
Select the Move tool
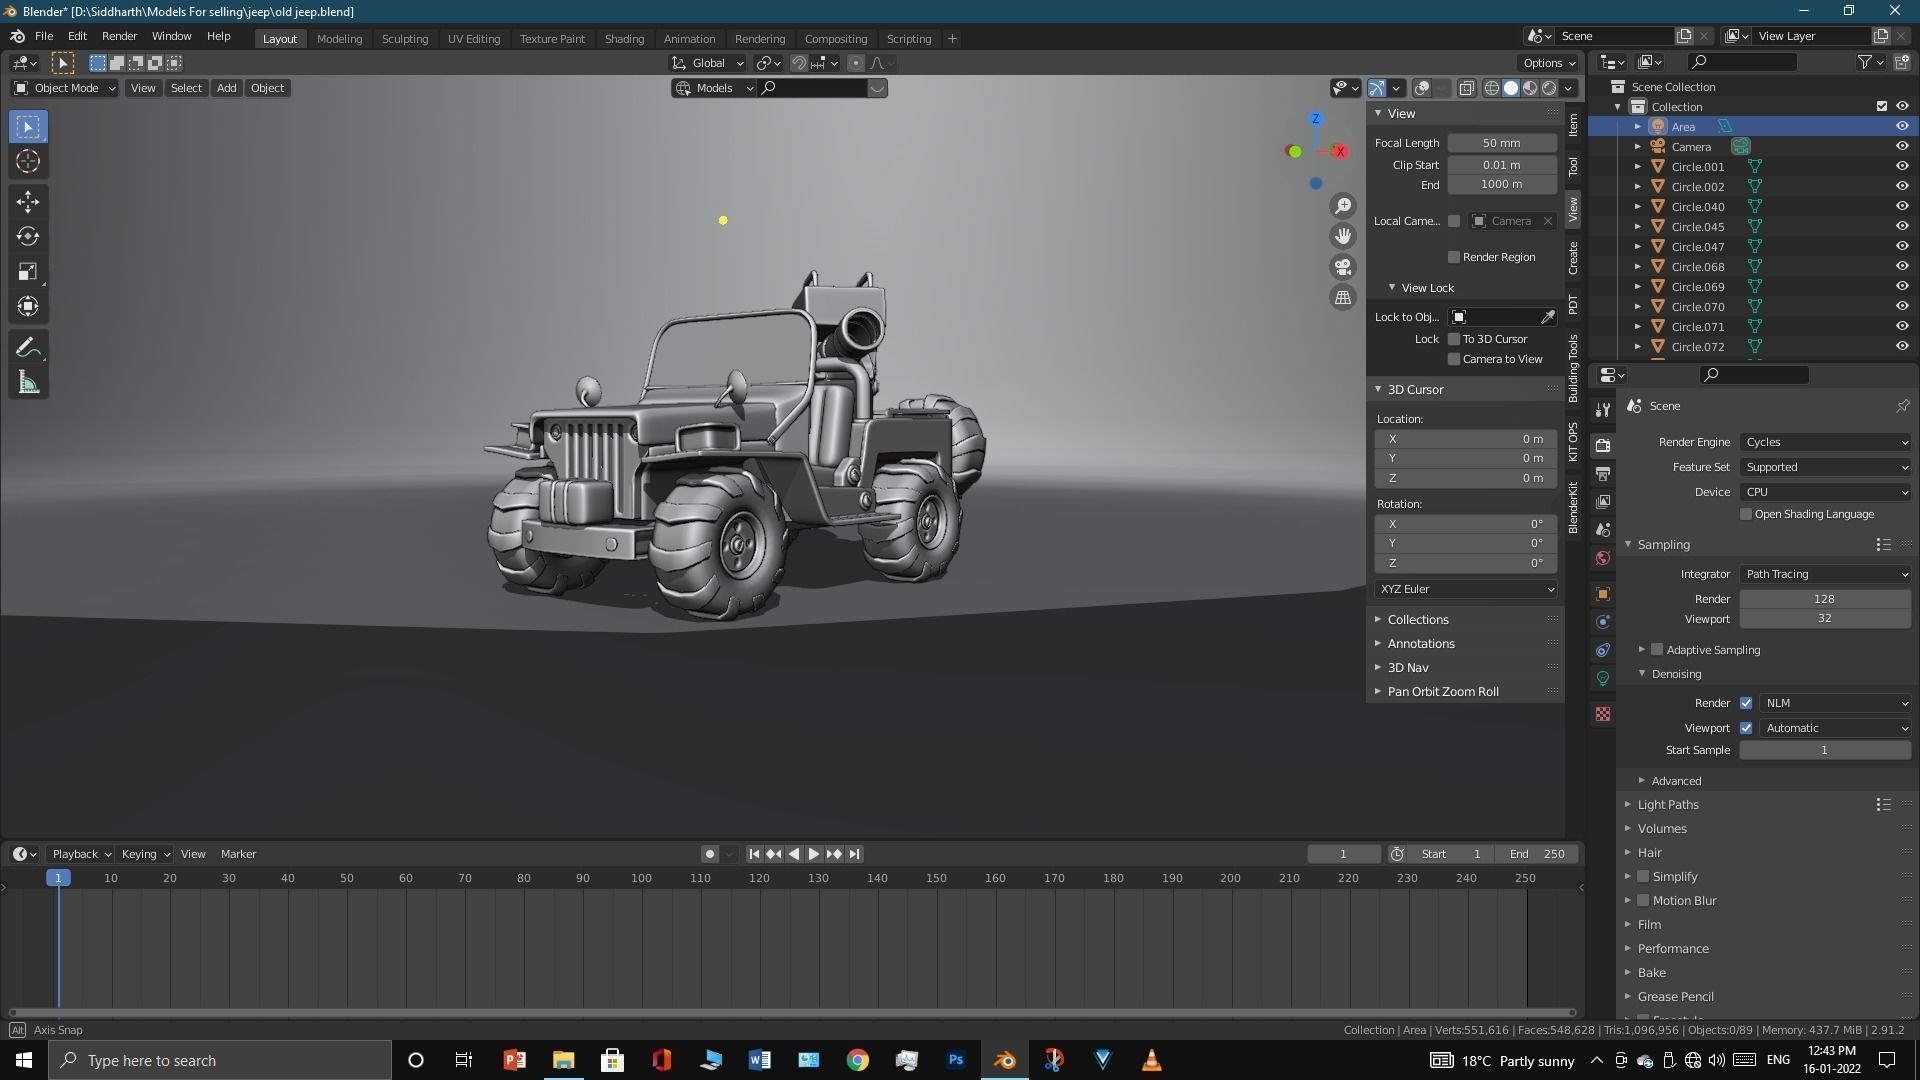(x=28, y=202)
